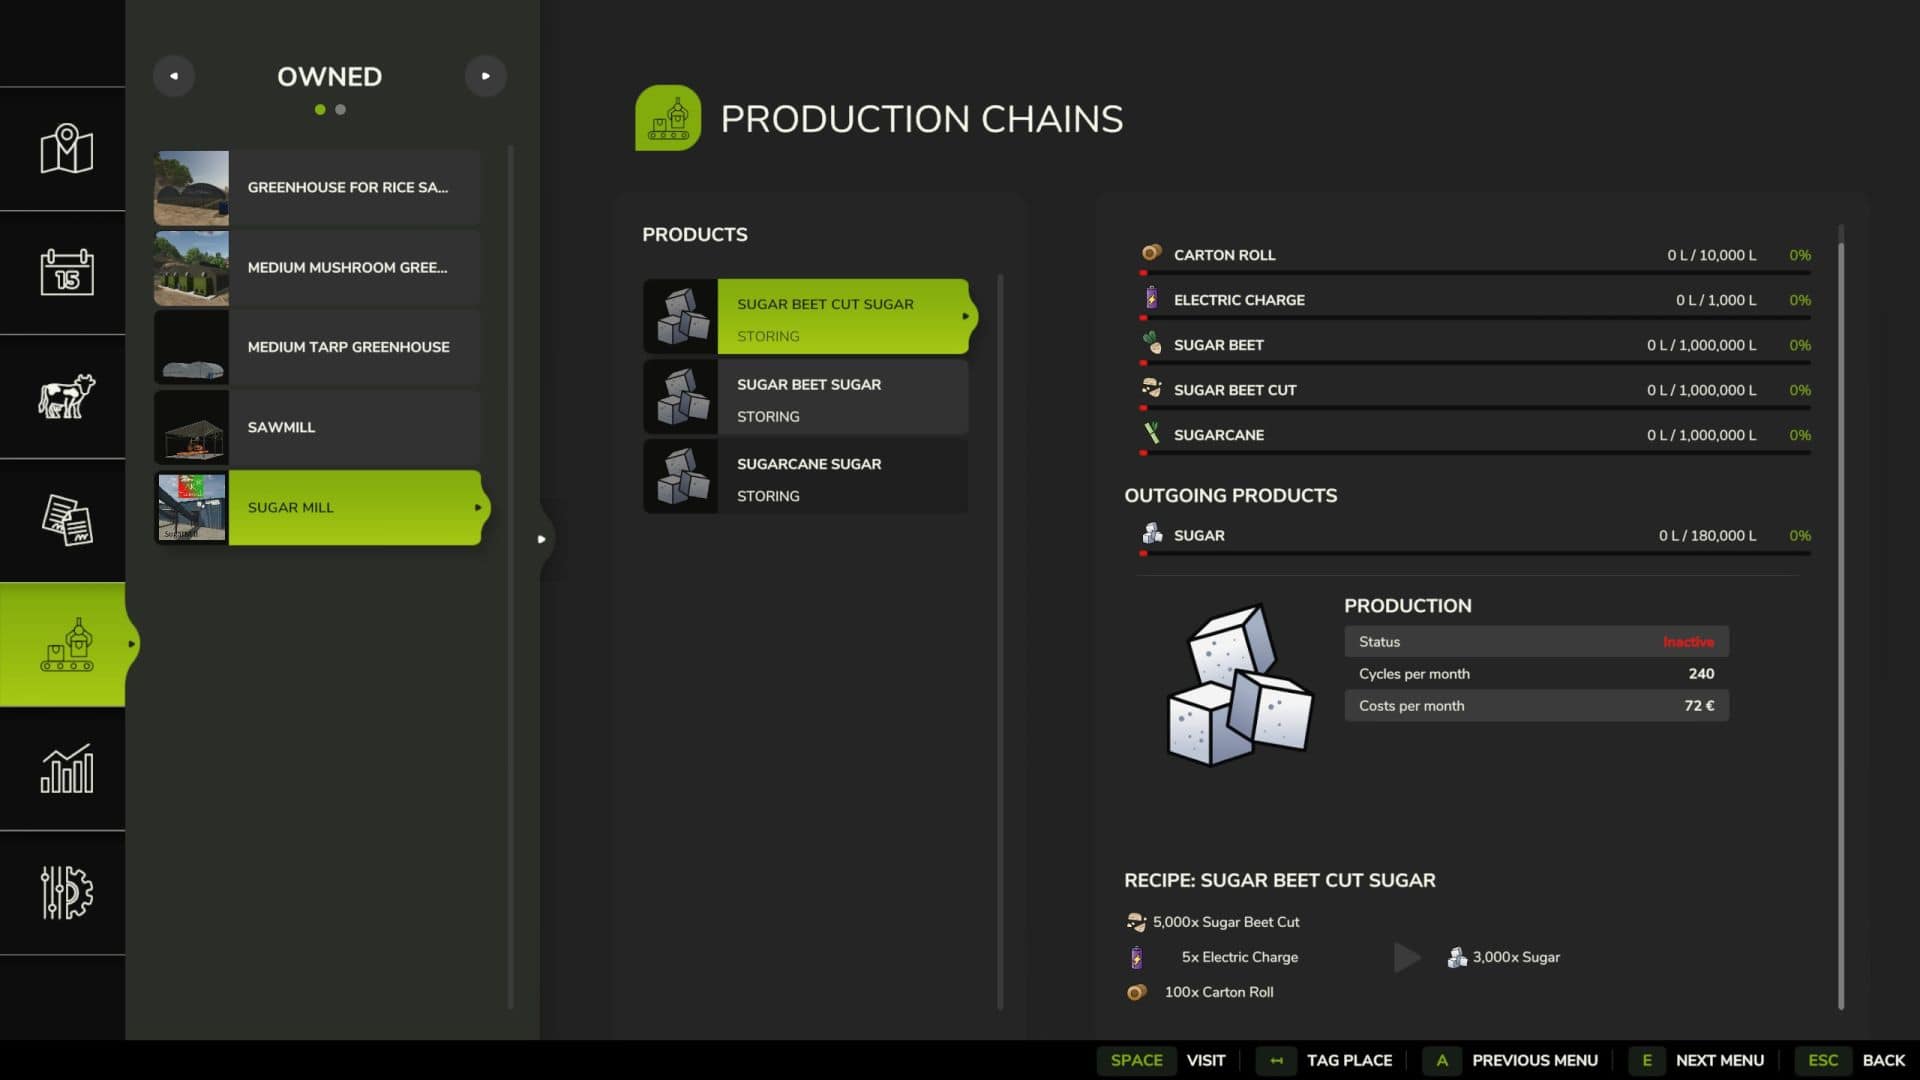Viewport: 1920px width, 1080px height.
Task: Go to previous owned page arrow
Action: (174, 76)
